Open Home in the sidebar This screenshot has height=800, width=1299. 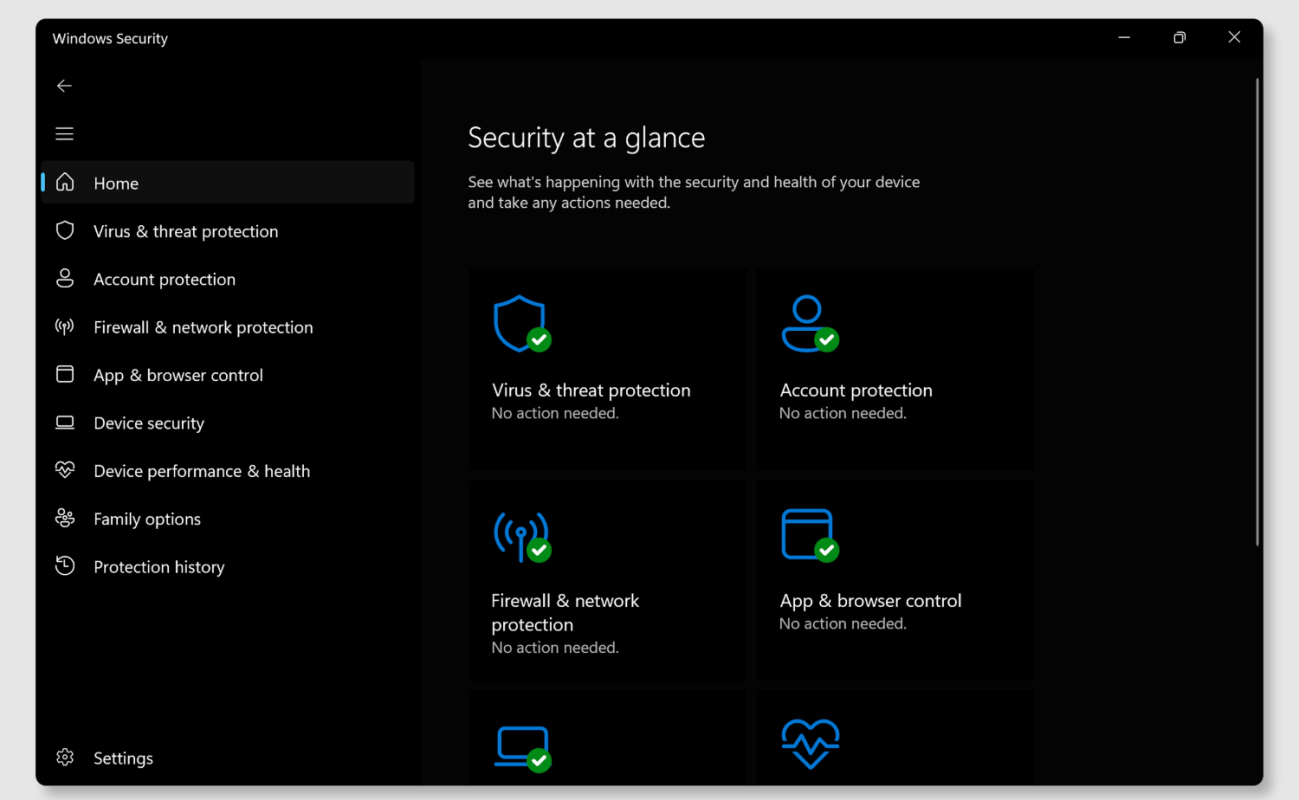[228, 182]
